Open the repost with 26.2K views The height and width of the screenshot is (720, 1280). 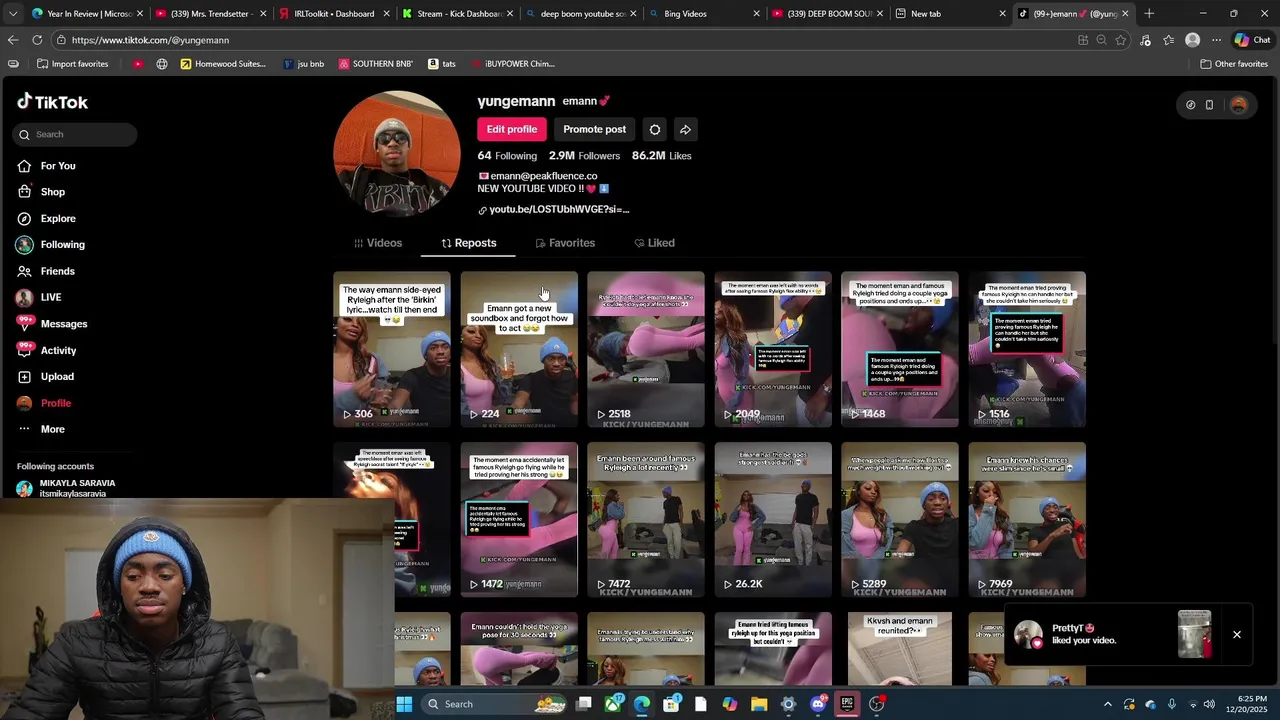773,519
